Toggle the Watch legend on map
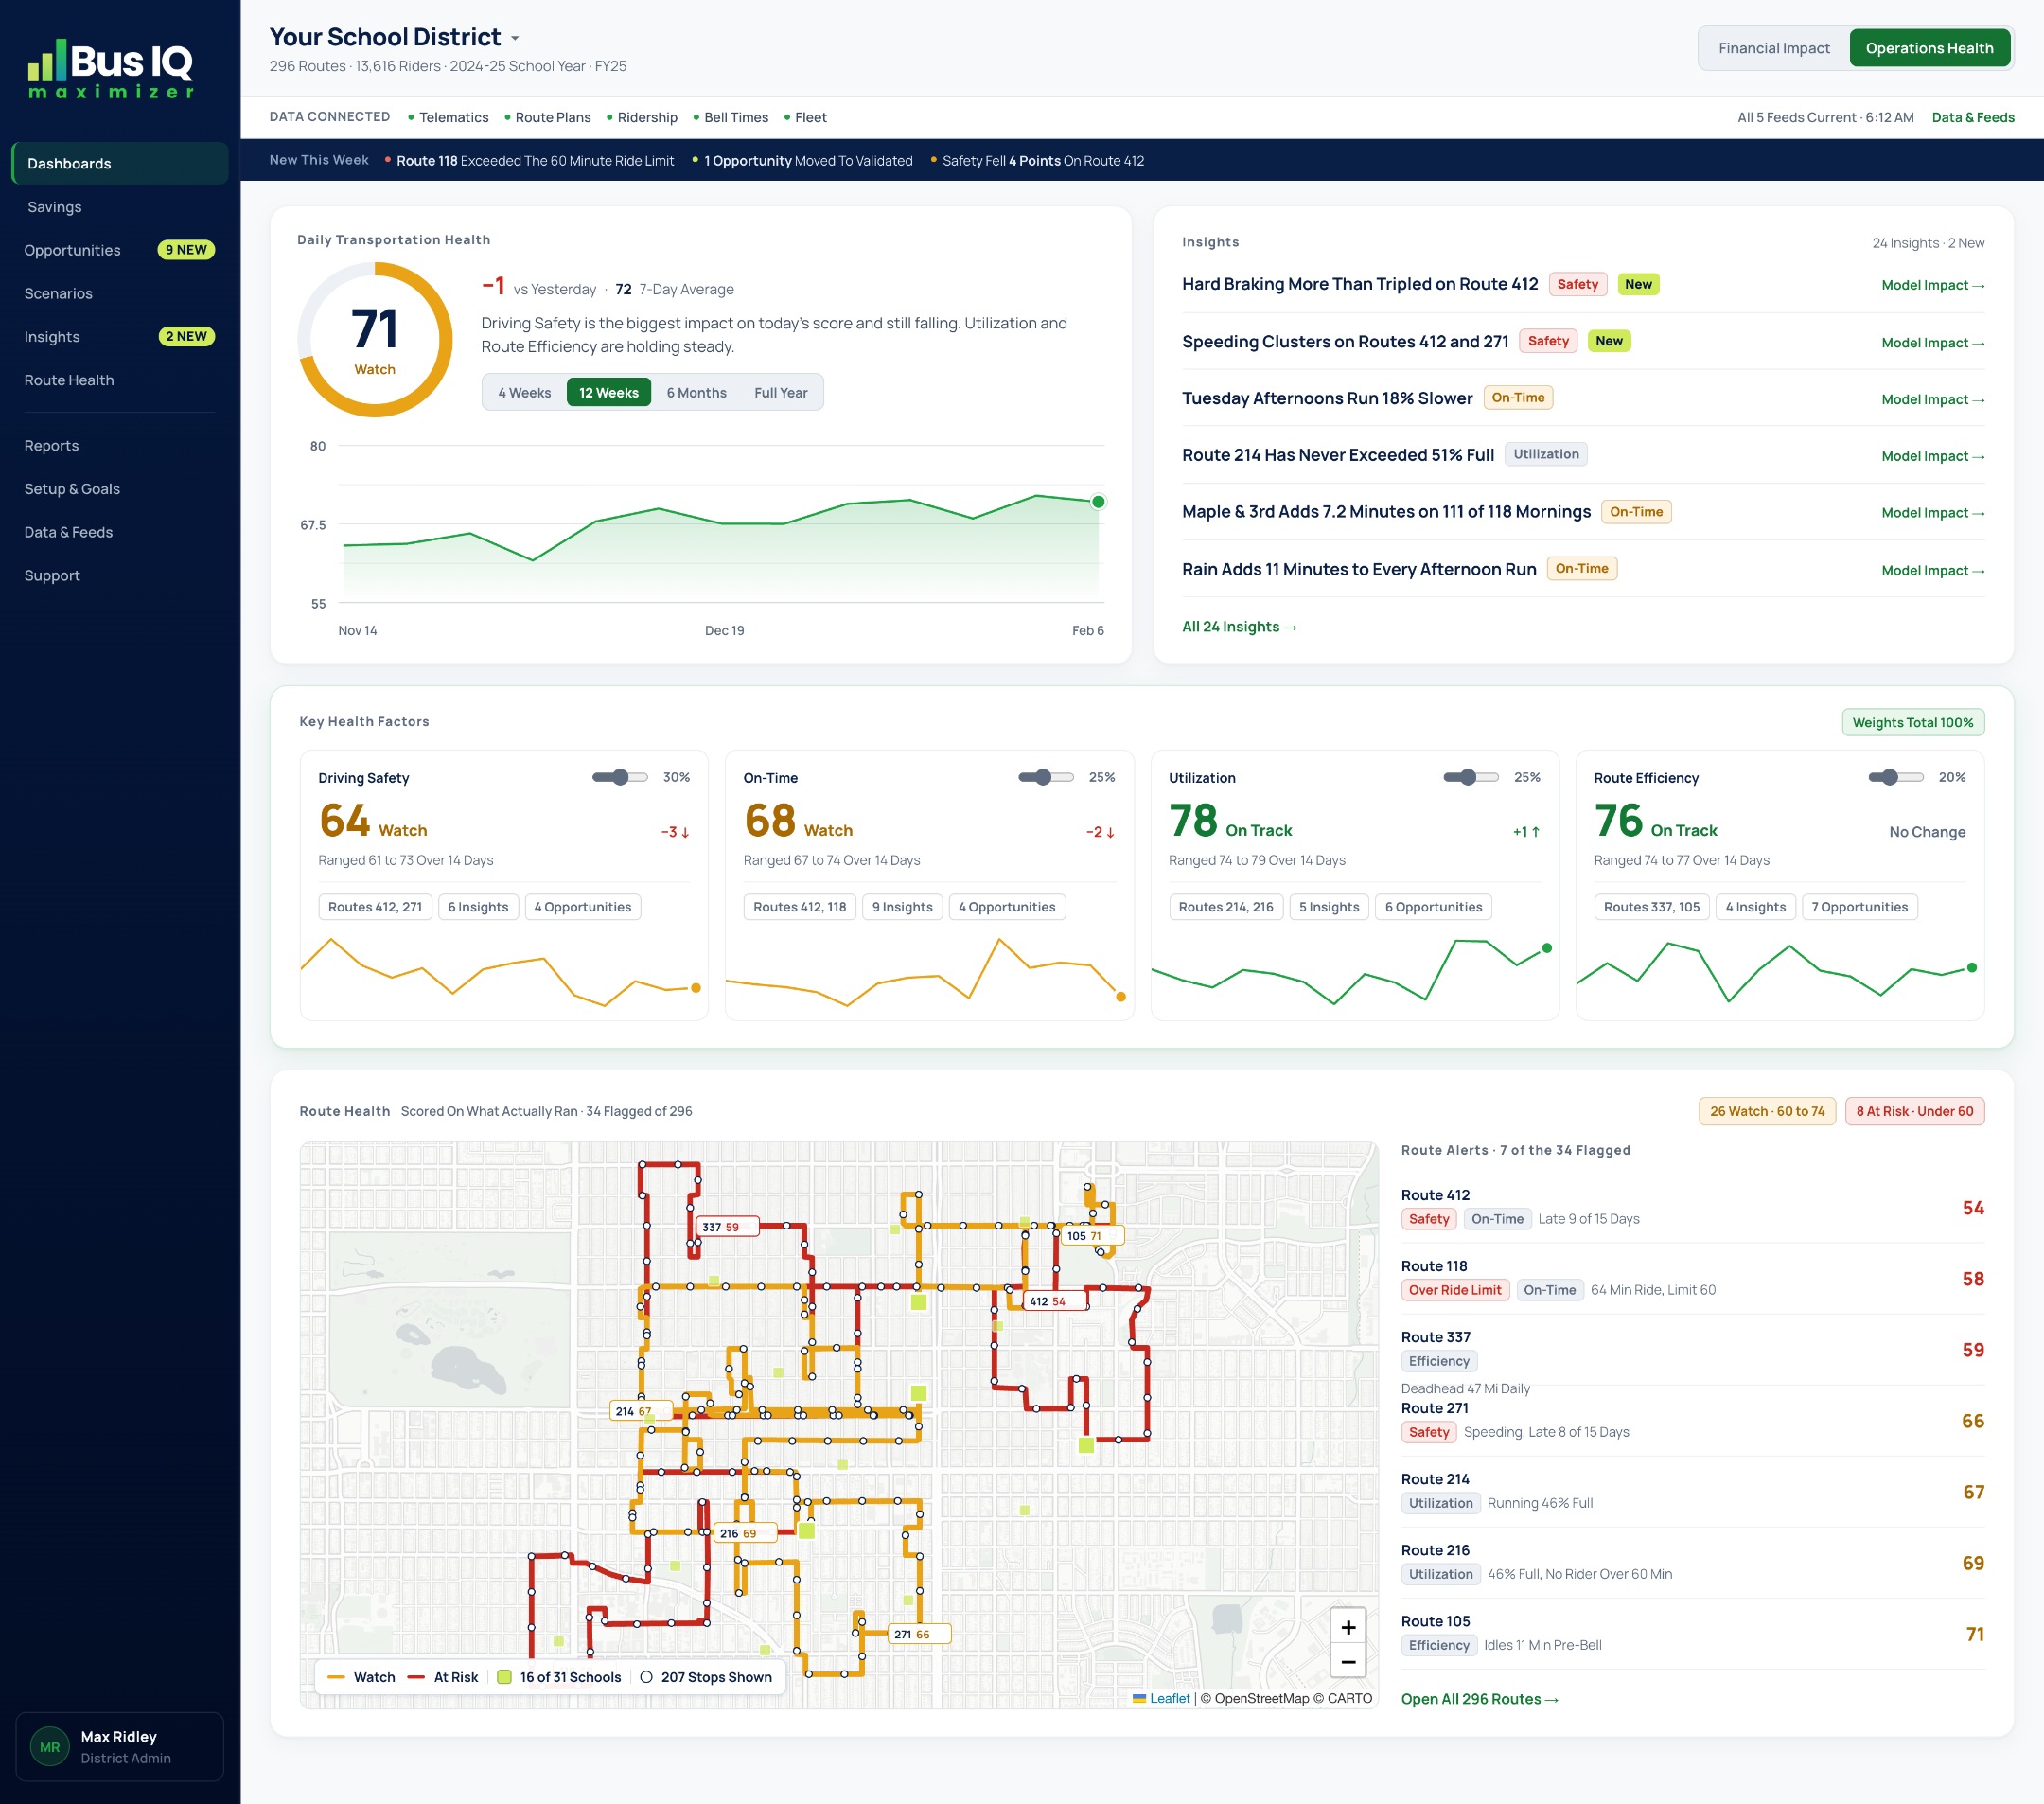Image resolution: width=2044 pixels, height=1804 pixels. [362, 1677]
